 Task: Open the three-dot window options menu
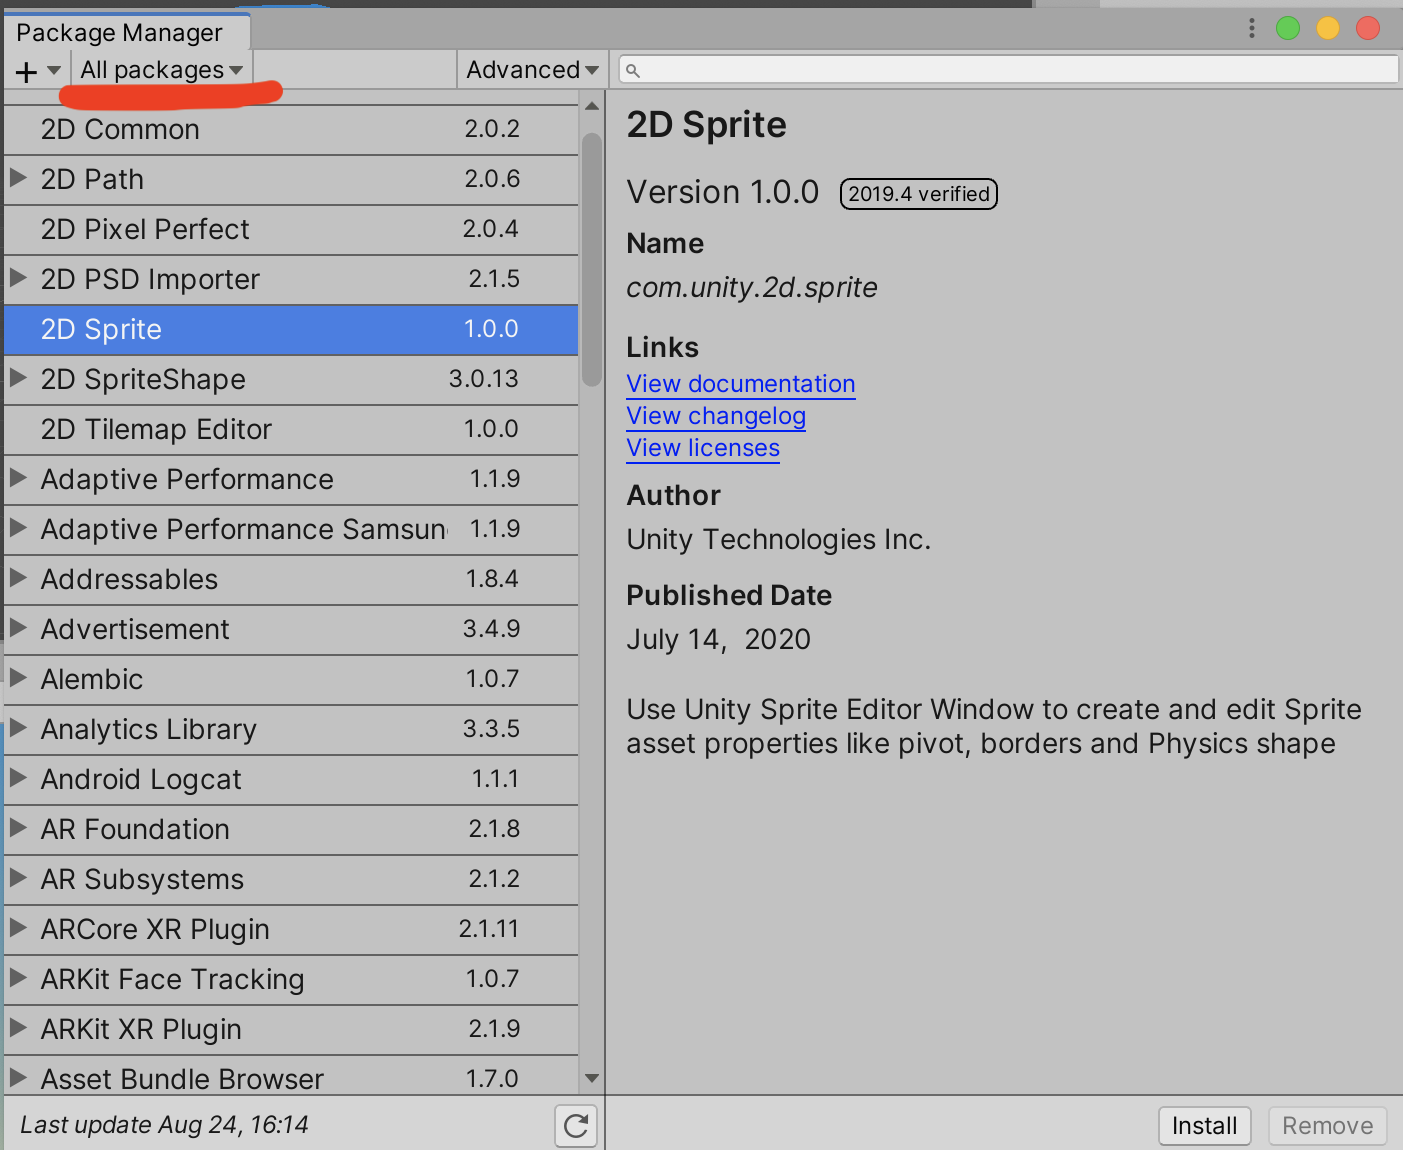tap(1251, 28)
